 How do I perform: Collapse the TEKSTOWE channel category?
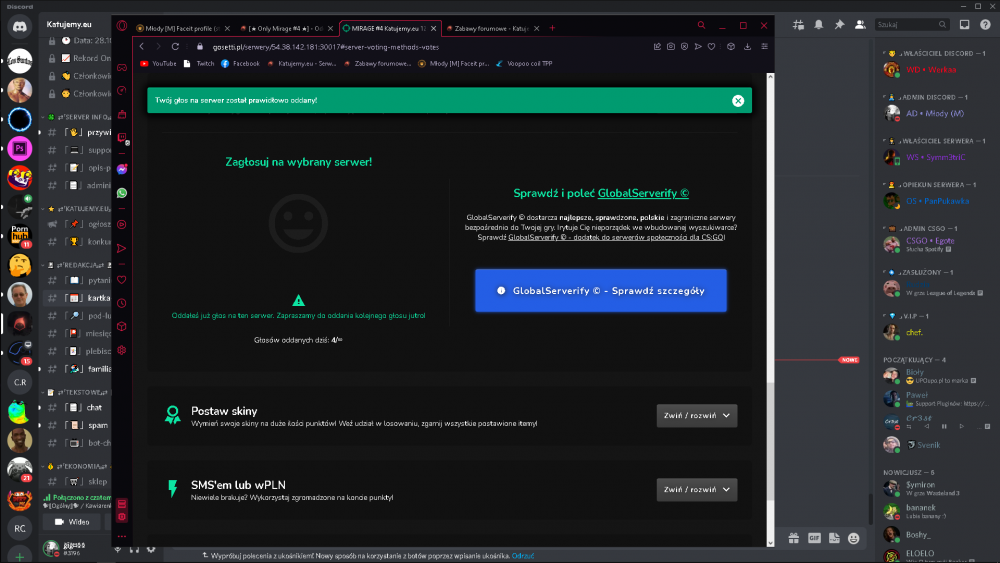[x=77, y=392]
